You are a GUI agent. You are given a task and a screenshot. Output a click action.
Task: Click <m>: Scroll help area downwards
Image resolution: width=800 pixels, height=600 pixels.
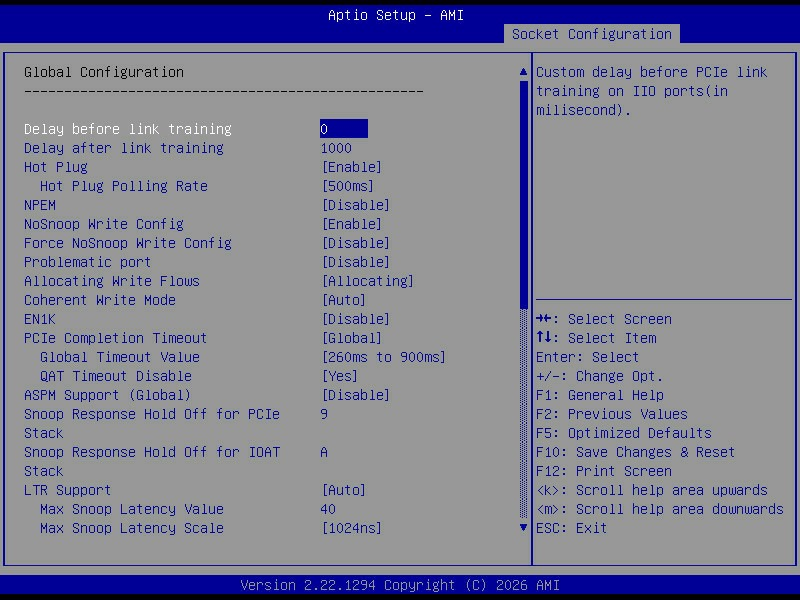coord(660,509)
